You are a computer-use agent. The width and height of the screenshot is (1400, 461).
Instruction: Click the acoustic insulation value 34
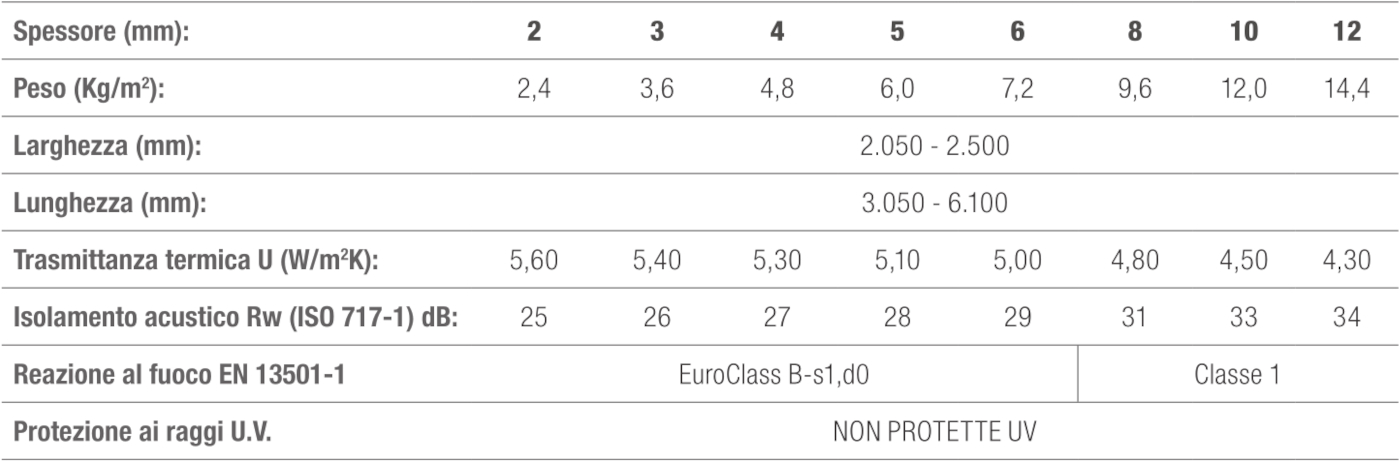tap(1347, 318)
